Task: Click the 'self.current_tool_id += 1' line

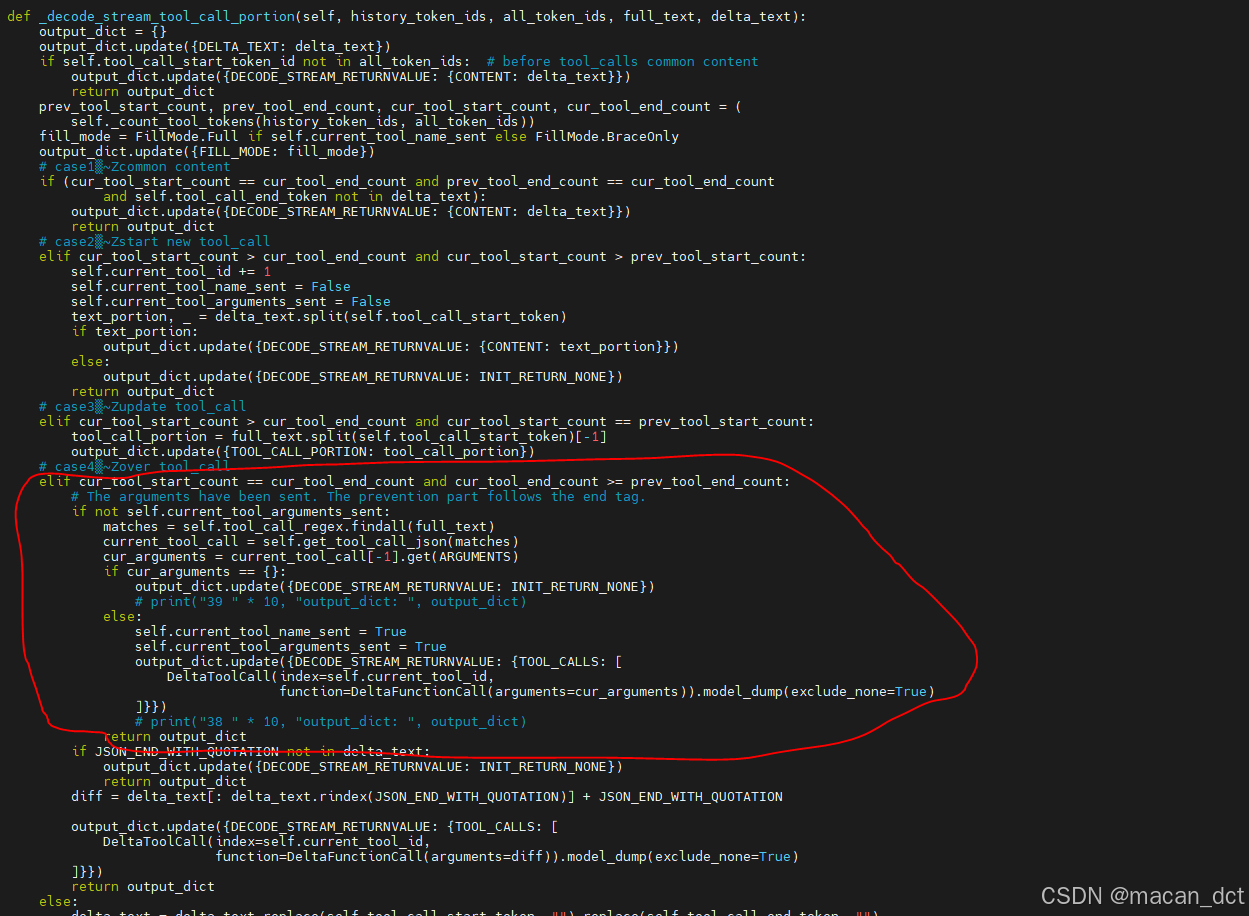Action: [x=171, y=271]
